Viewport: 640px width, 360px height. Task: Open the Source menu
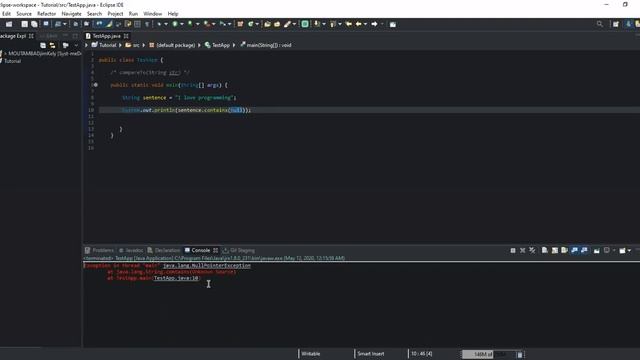pyautogui.click(x=24, y=13)
